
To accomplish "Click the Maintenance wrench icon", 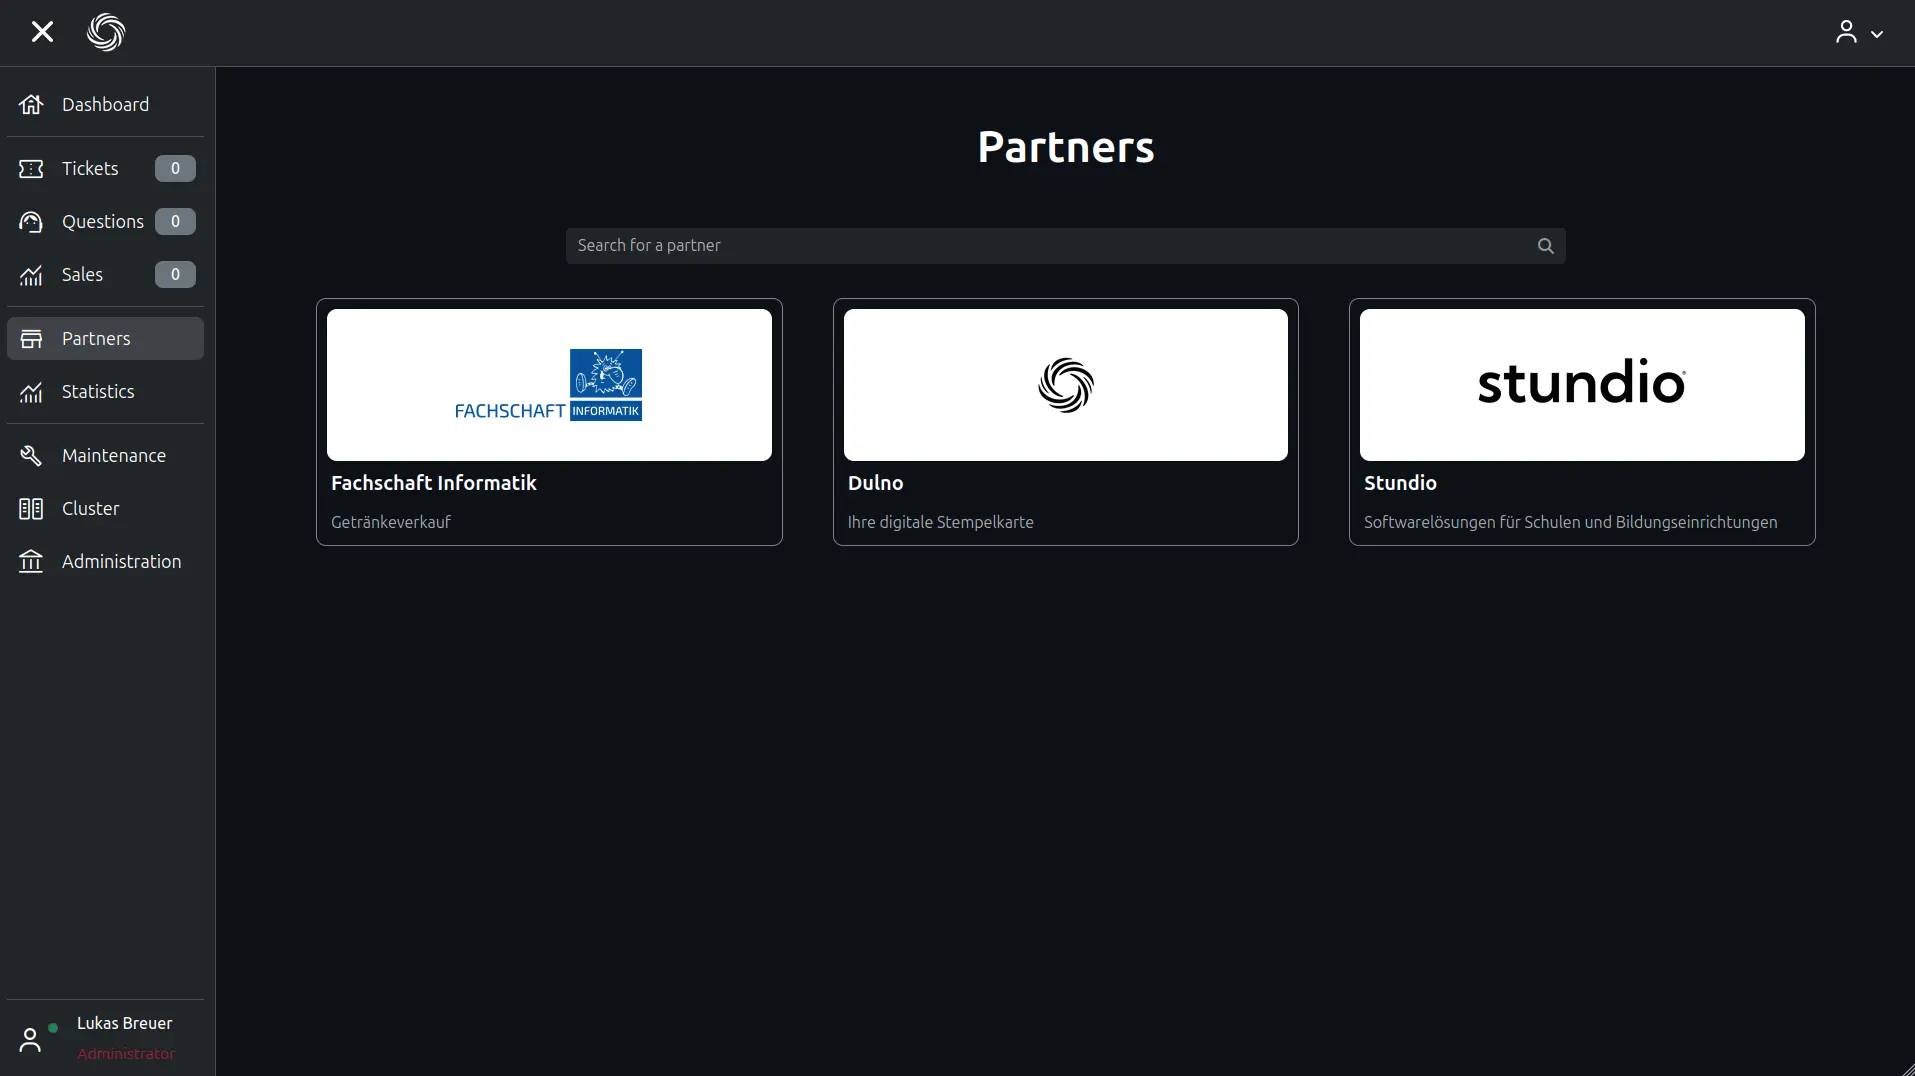I will coord(31,456).
